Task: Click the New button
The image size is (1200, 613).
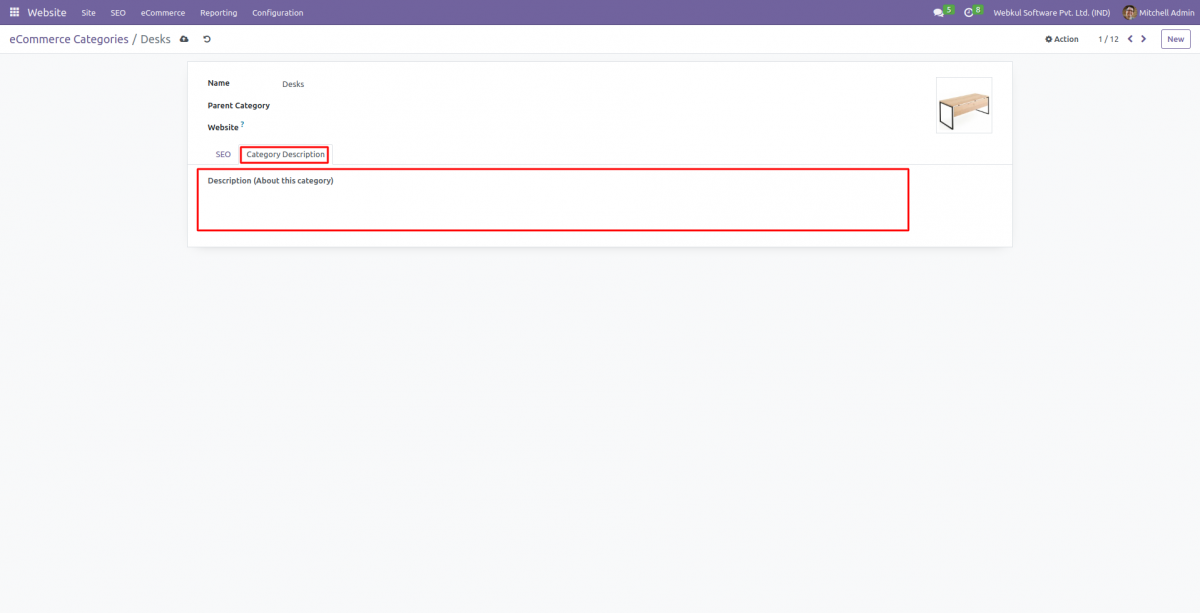Action: click(x=1175, y=38)
